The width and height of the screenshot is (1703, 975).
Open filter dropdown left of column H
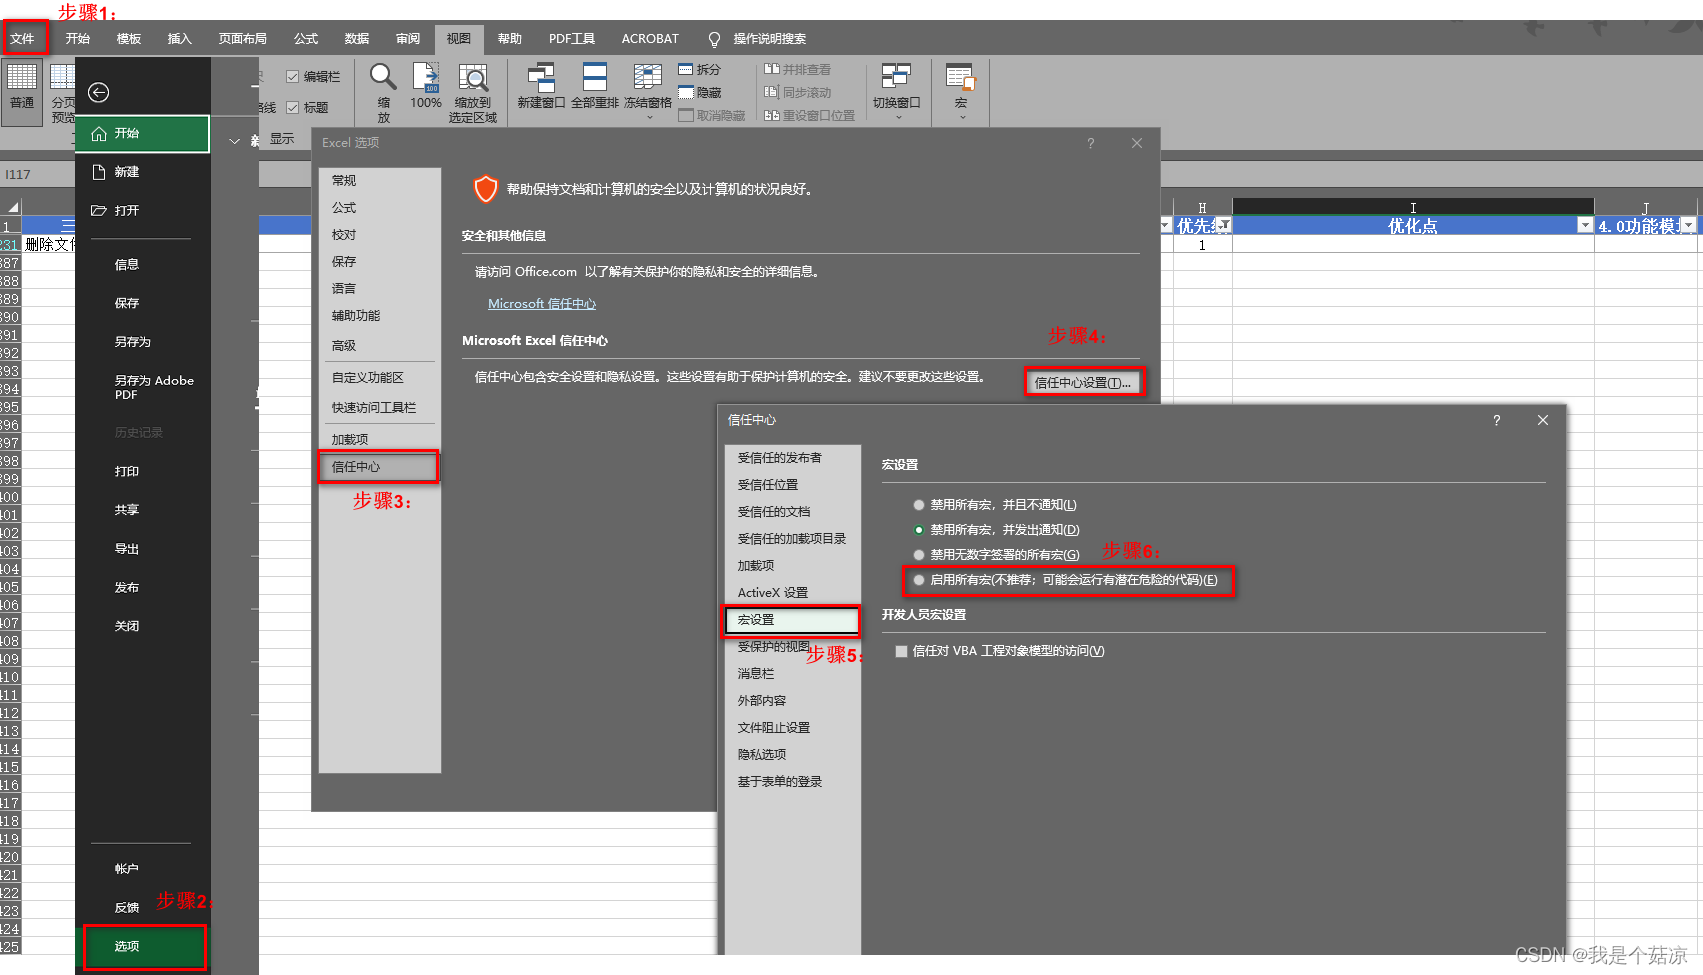[1166, 226]
